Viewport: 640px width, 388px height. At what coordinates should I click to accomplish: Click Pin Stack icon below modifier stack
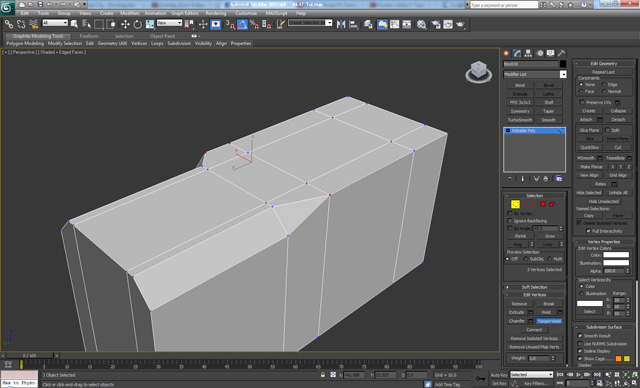(x=509, y=179)
